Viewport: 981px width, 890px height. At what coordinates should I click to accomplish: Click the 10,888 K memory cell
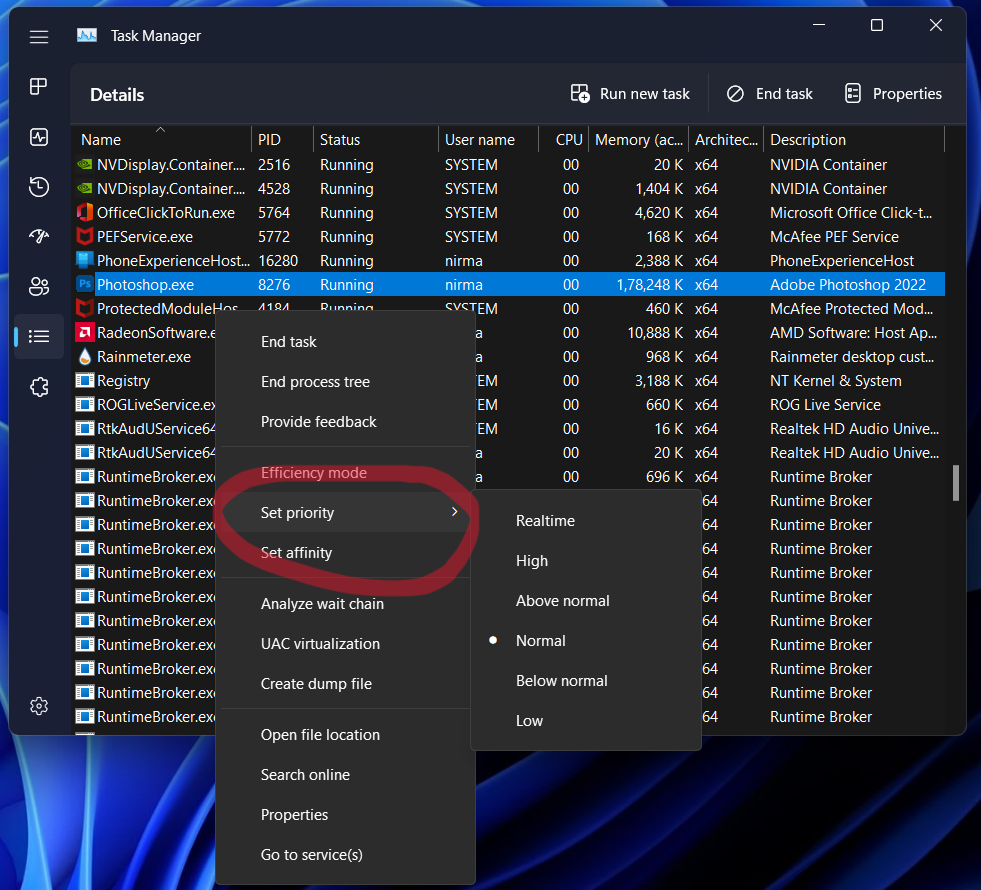click(x=655, y=333)
